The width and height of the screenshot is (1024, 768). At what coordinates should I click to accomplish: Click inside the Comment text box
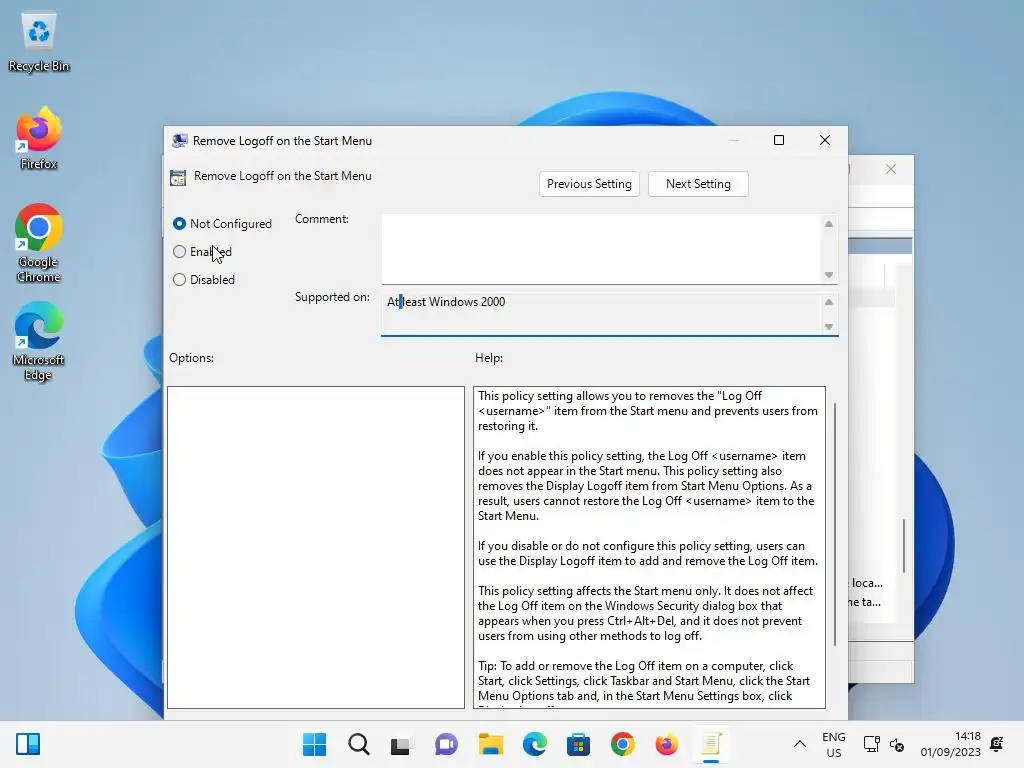601,249
